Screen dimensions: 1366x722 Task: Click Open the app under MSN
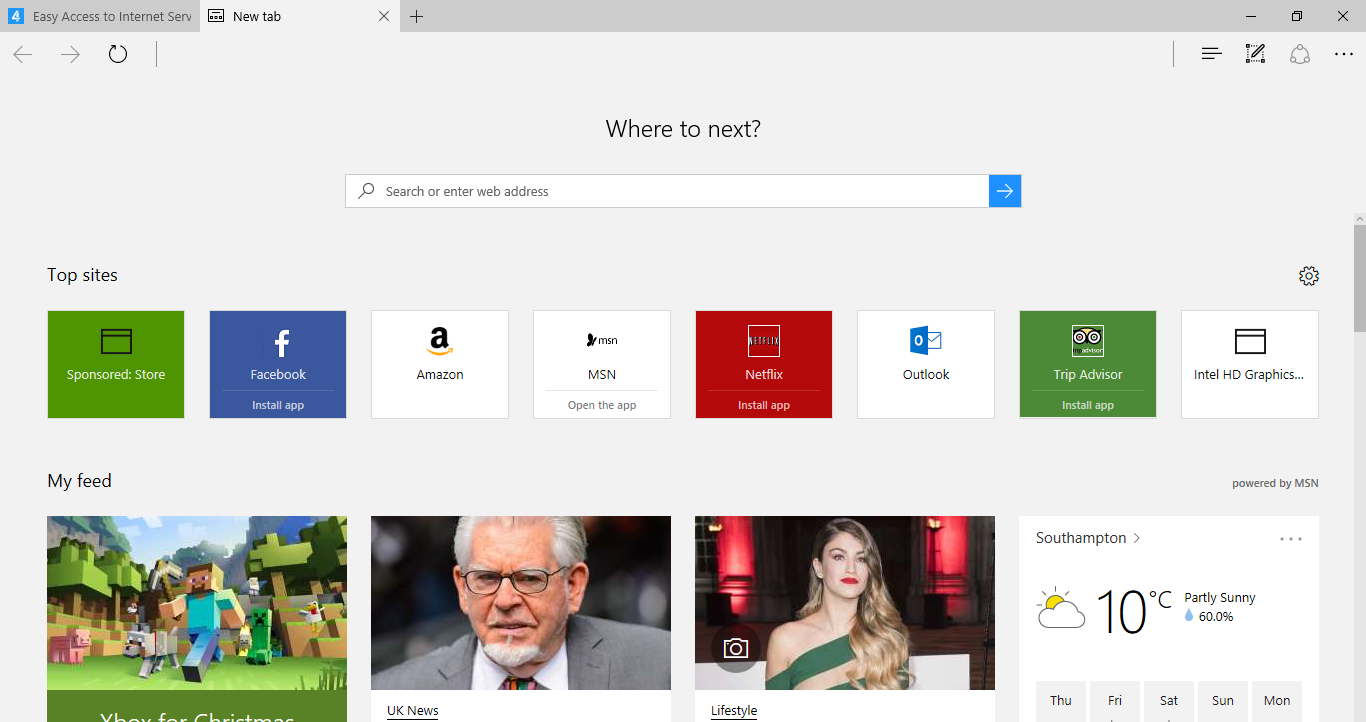pyautogui.click(x=602, y=405)
